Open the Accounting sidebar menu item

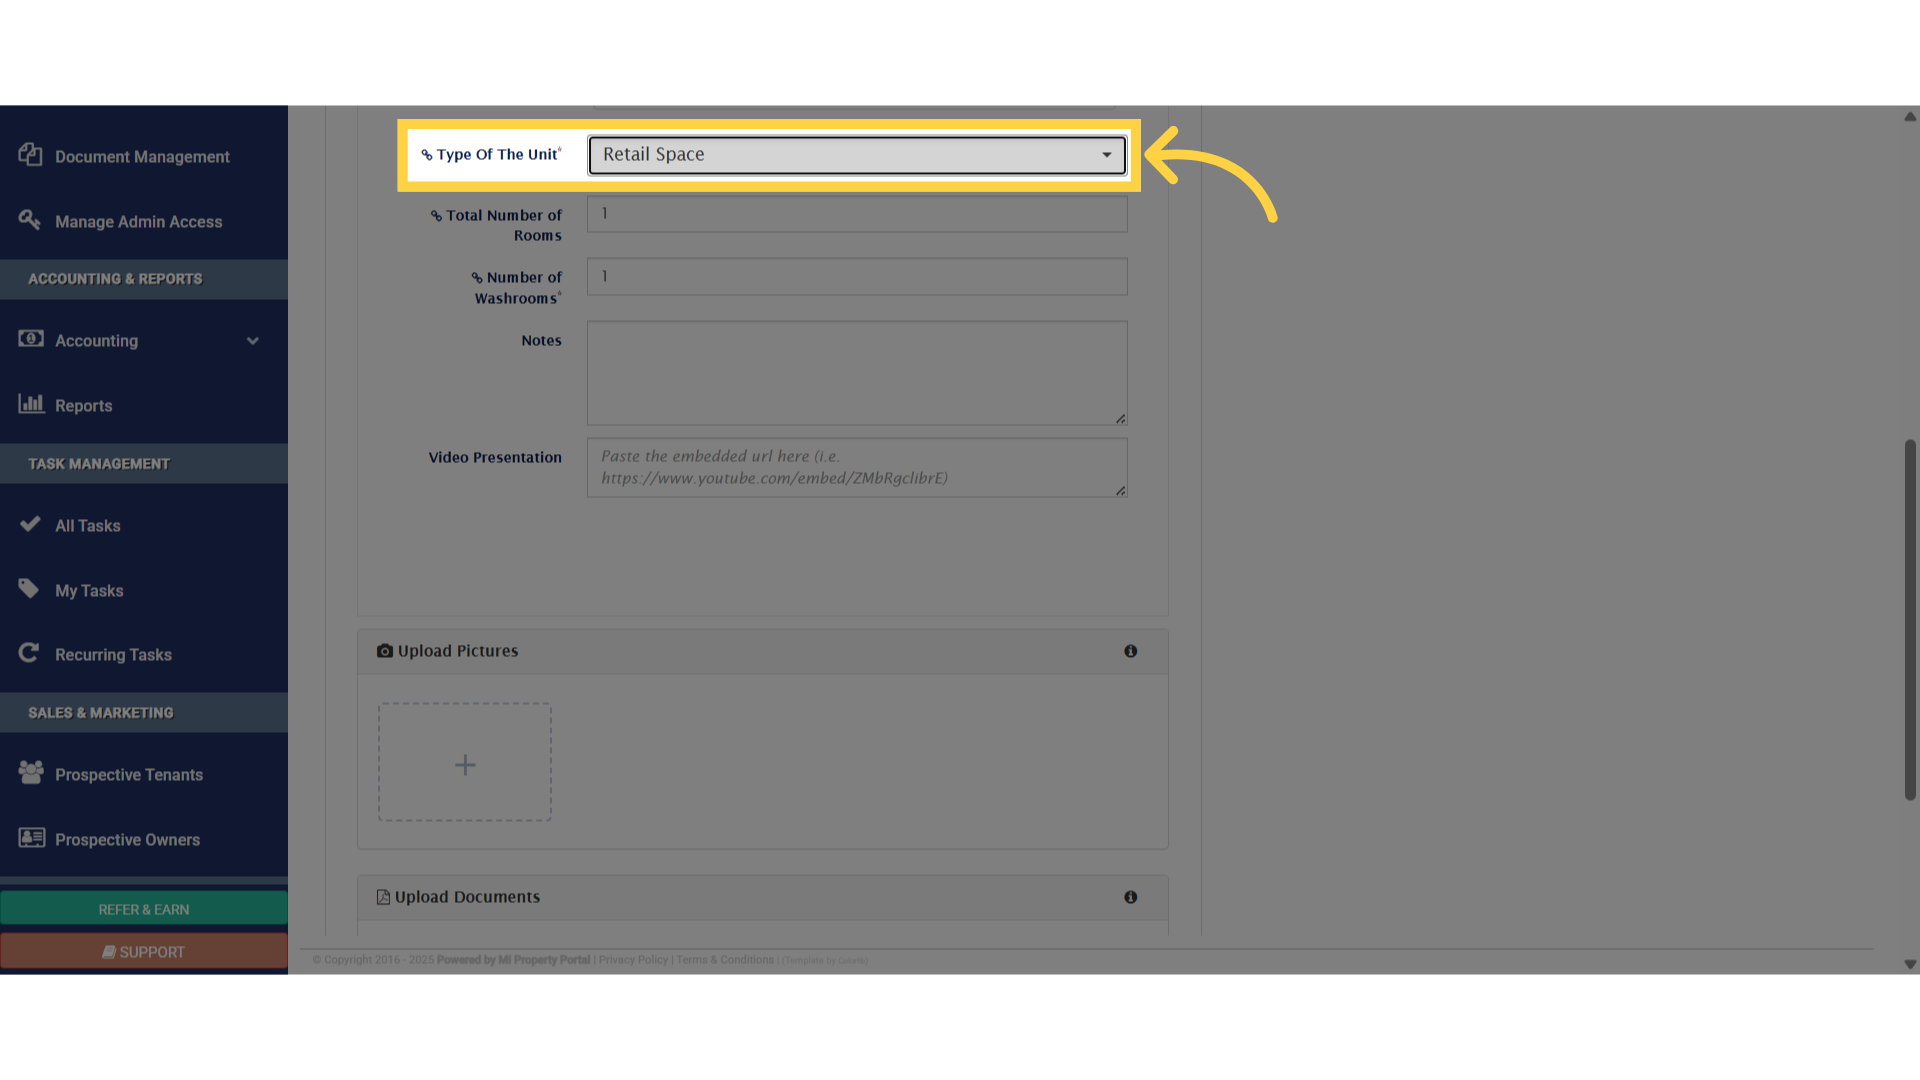click(x=97, y=341)
